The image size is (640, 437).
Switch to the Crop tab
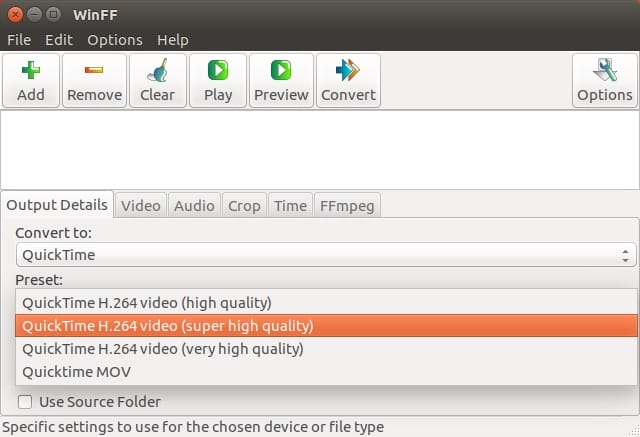pos(244,206)
